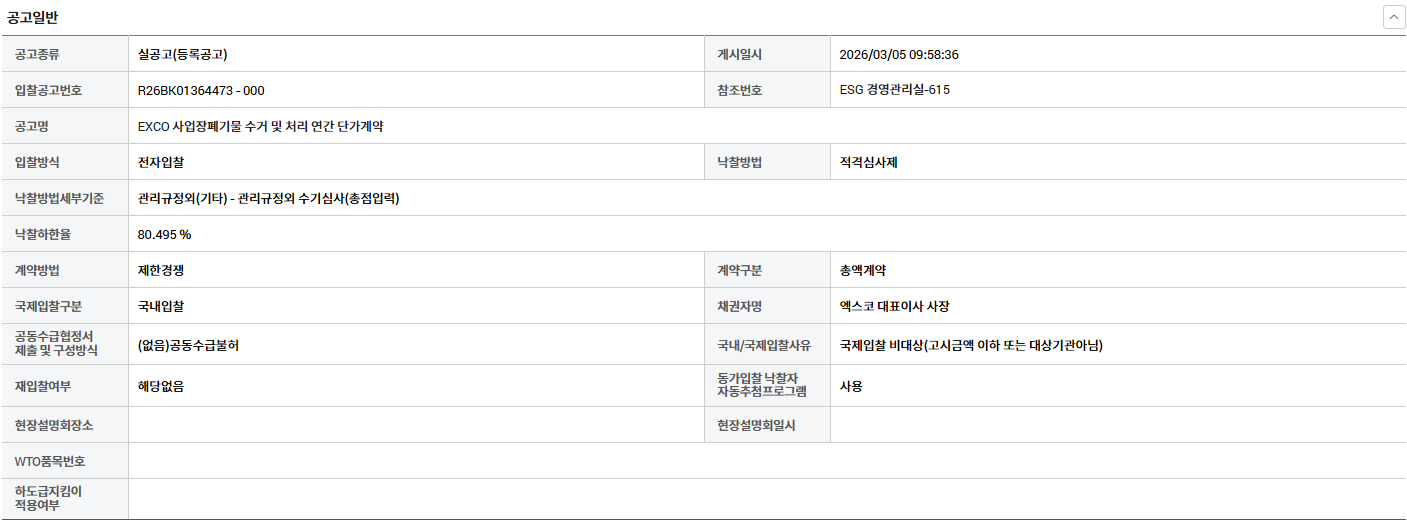Select the reference number ESG 경영관리실-615

pos(895,90)
